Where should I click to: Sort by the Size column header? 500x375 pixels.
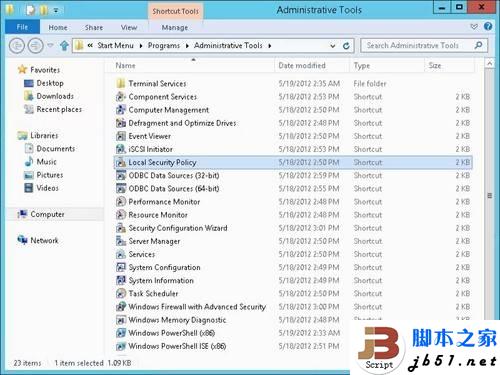449,66
